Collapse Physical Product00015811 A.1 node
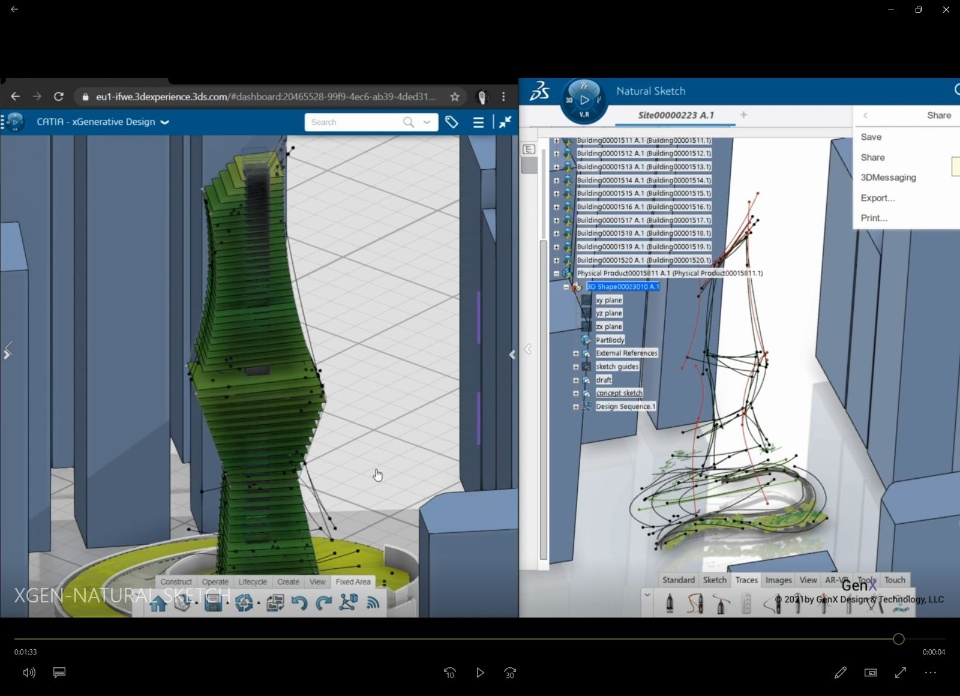This screenshot has width=960, height=696. [557, 274]
